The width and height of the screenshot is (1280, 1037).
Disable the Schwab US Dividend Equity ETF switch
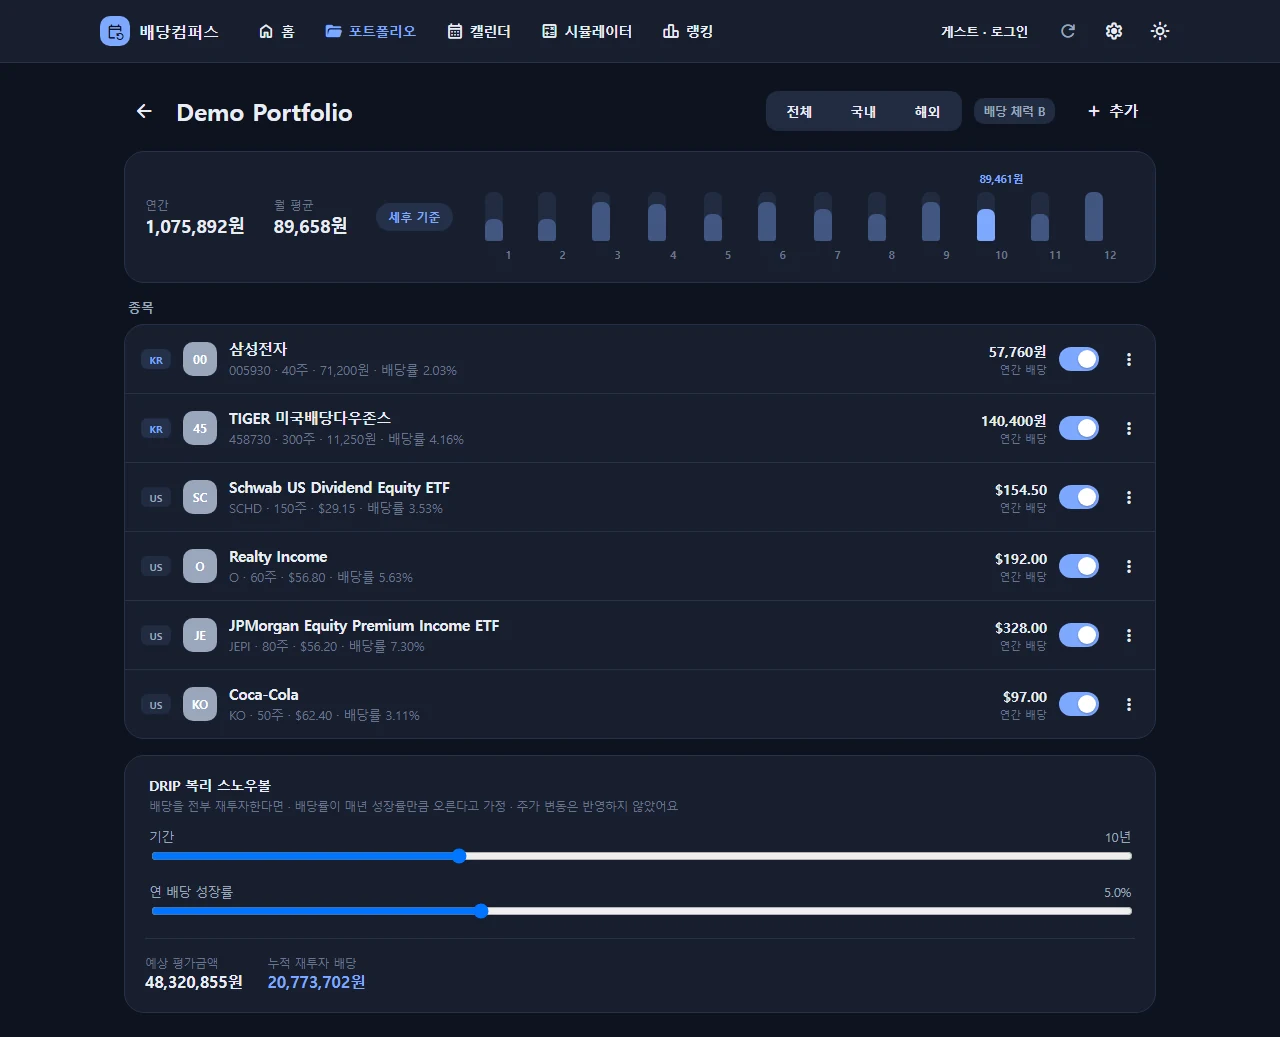pos(1079,497)
